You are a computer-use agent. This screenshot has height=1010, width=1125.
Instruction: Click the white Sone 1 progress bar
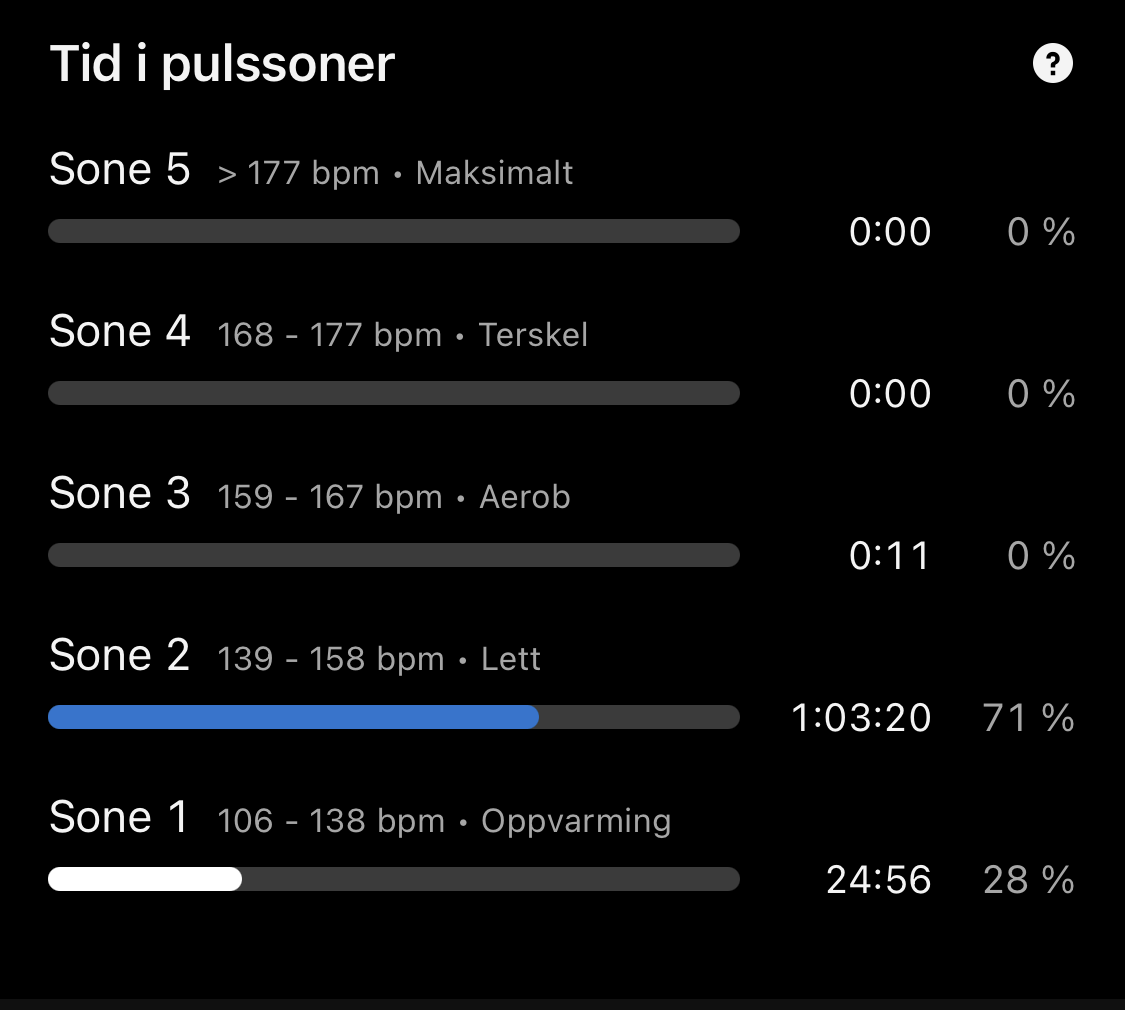tap(145, 879)
